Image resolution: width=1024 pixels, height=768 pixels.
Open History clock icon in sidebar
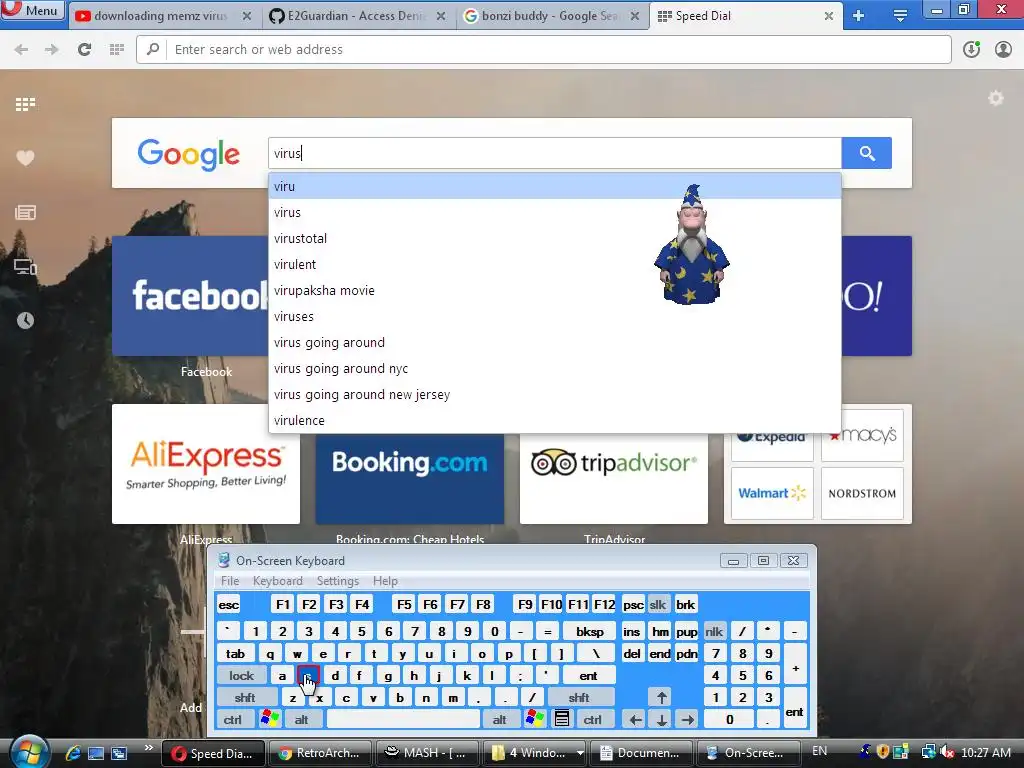[25, 320]
